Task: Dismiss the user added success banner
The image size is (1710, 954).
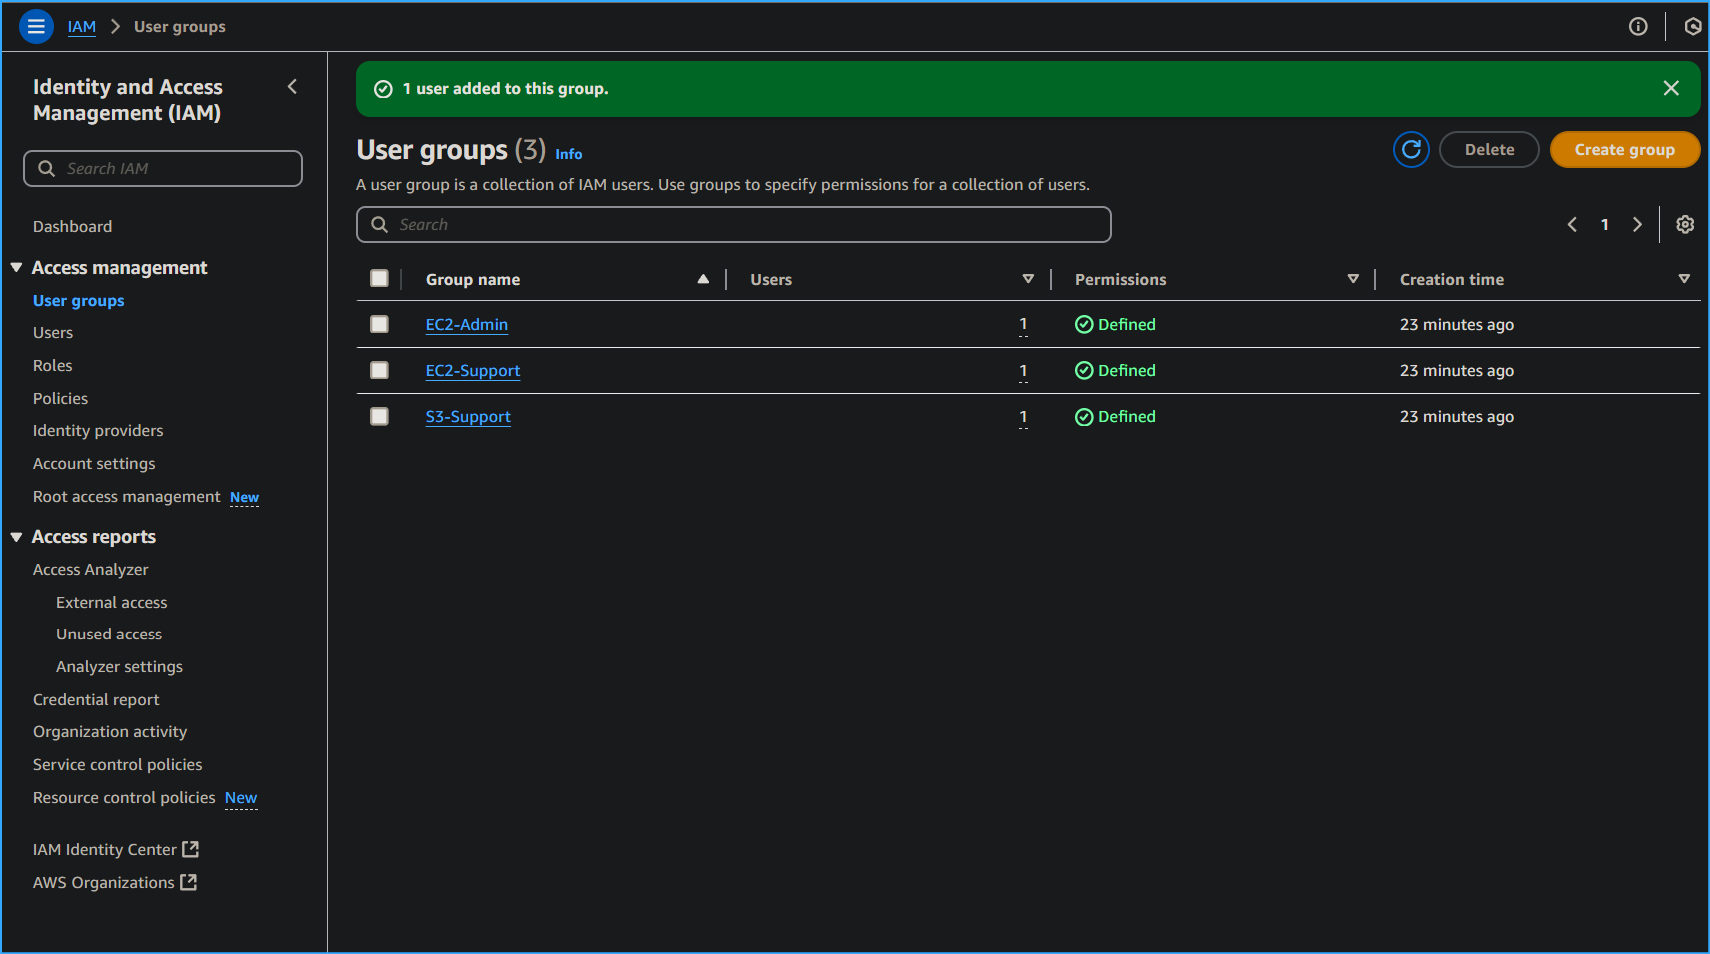Action: 1671,88
